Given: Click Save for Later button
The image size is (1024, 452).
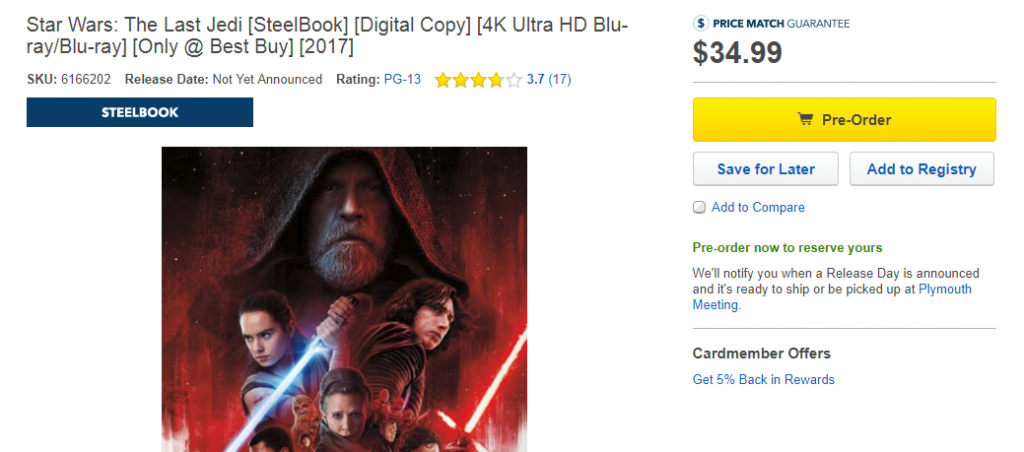Looking at the screenshot, I should (x=765, y=169).
